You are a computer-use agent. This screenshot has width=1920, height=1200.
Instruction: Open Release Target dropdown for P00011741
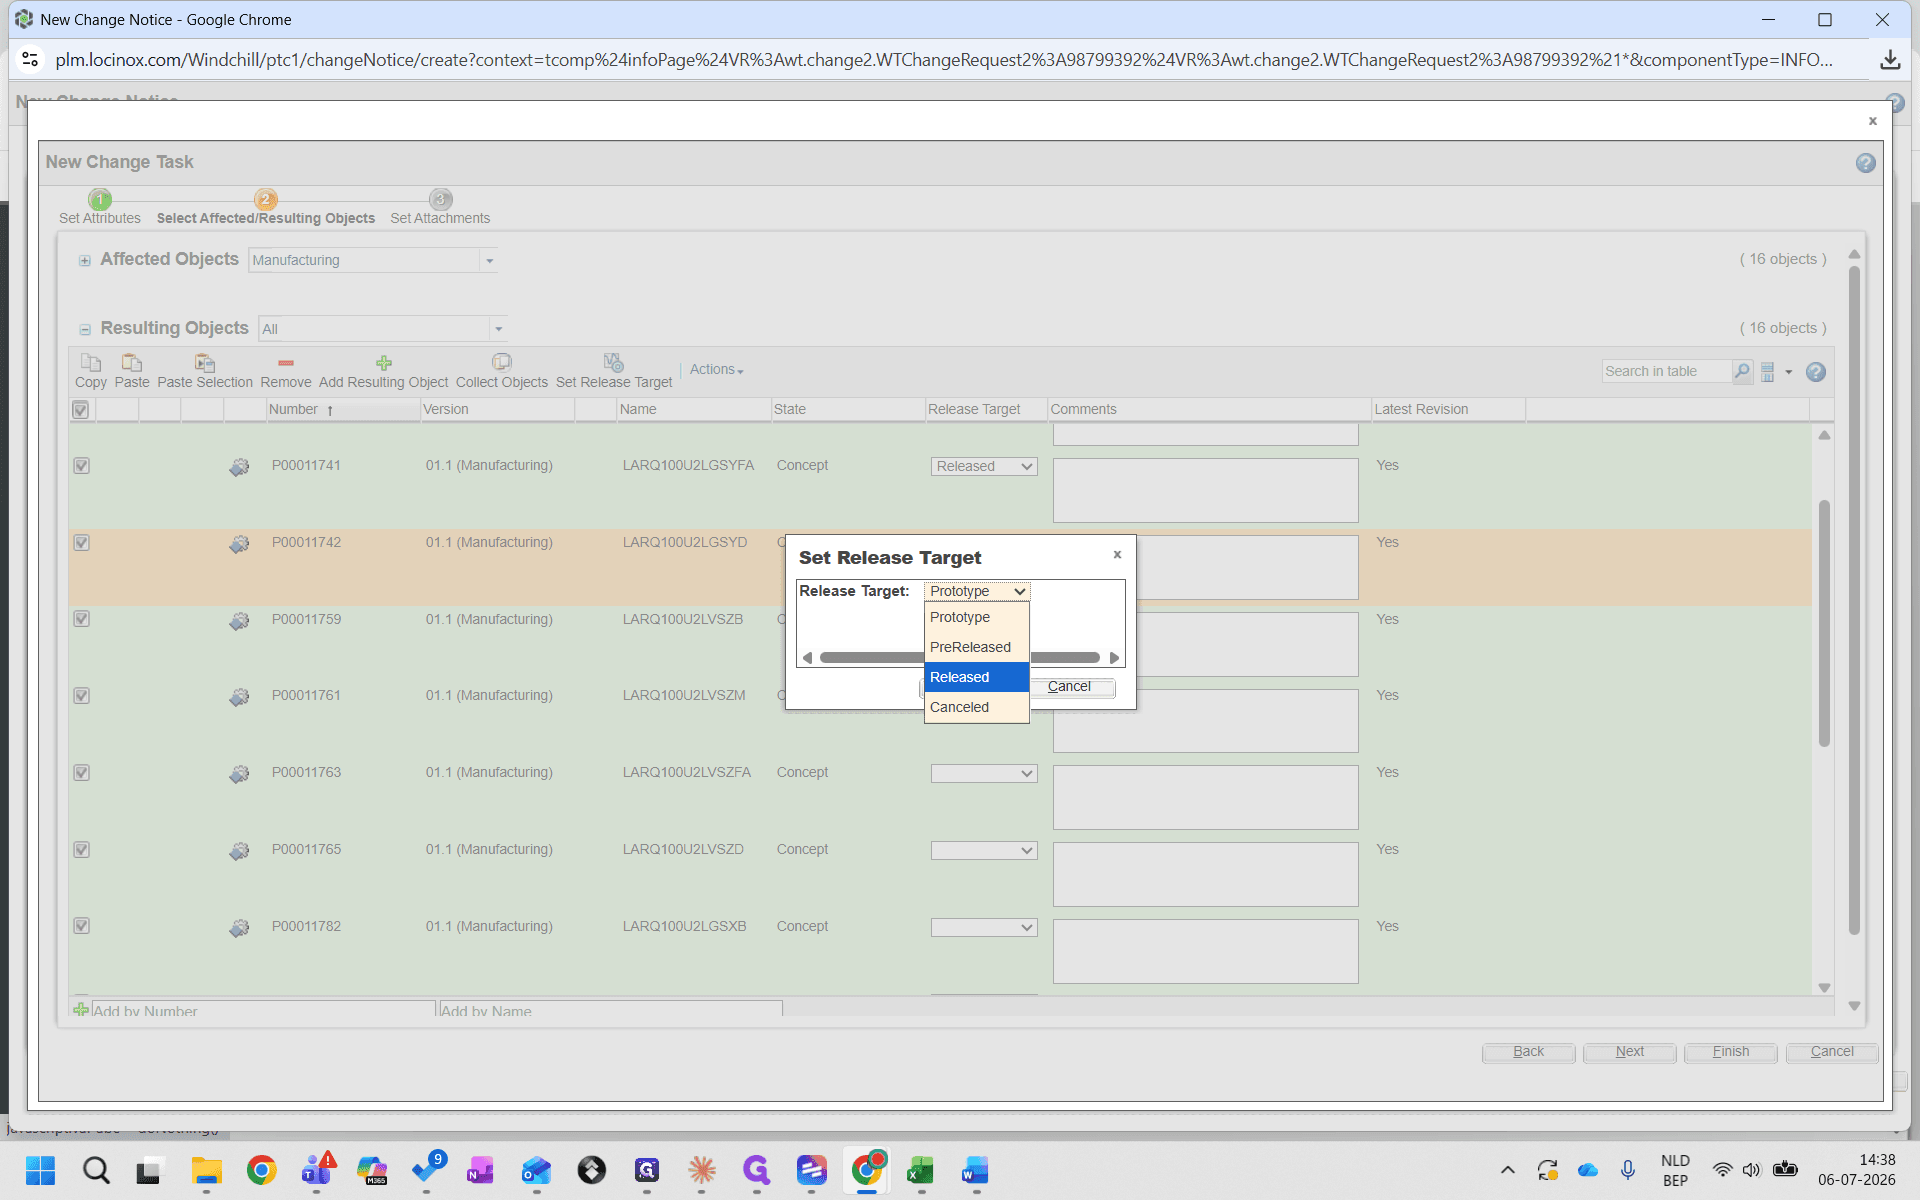click(984, 467)
